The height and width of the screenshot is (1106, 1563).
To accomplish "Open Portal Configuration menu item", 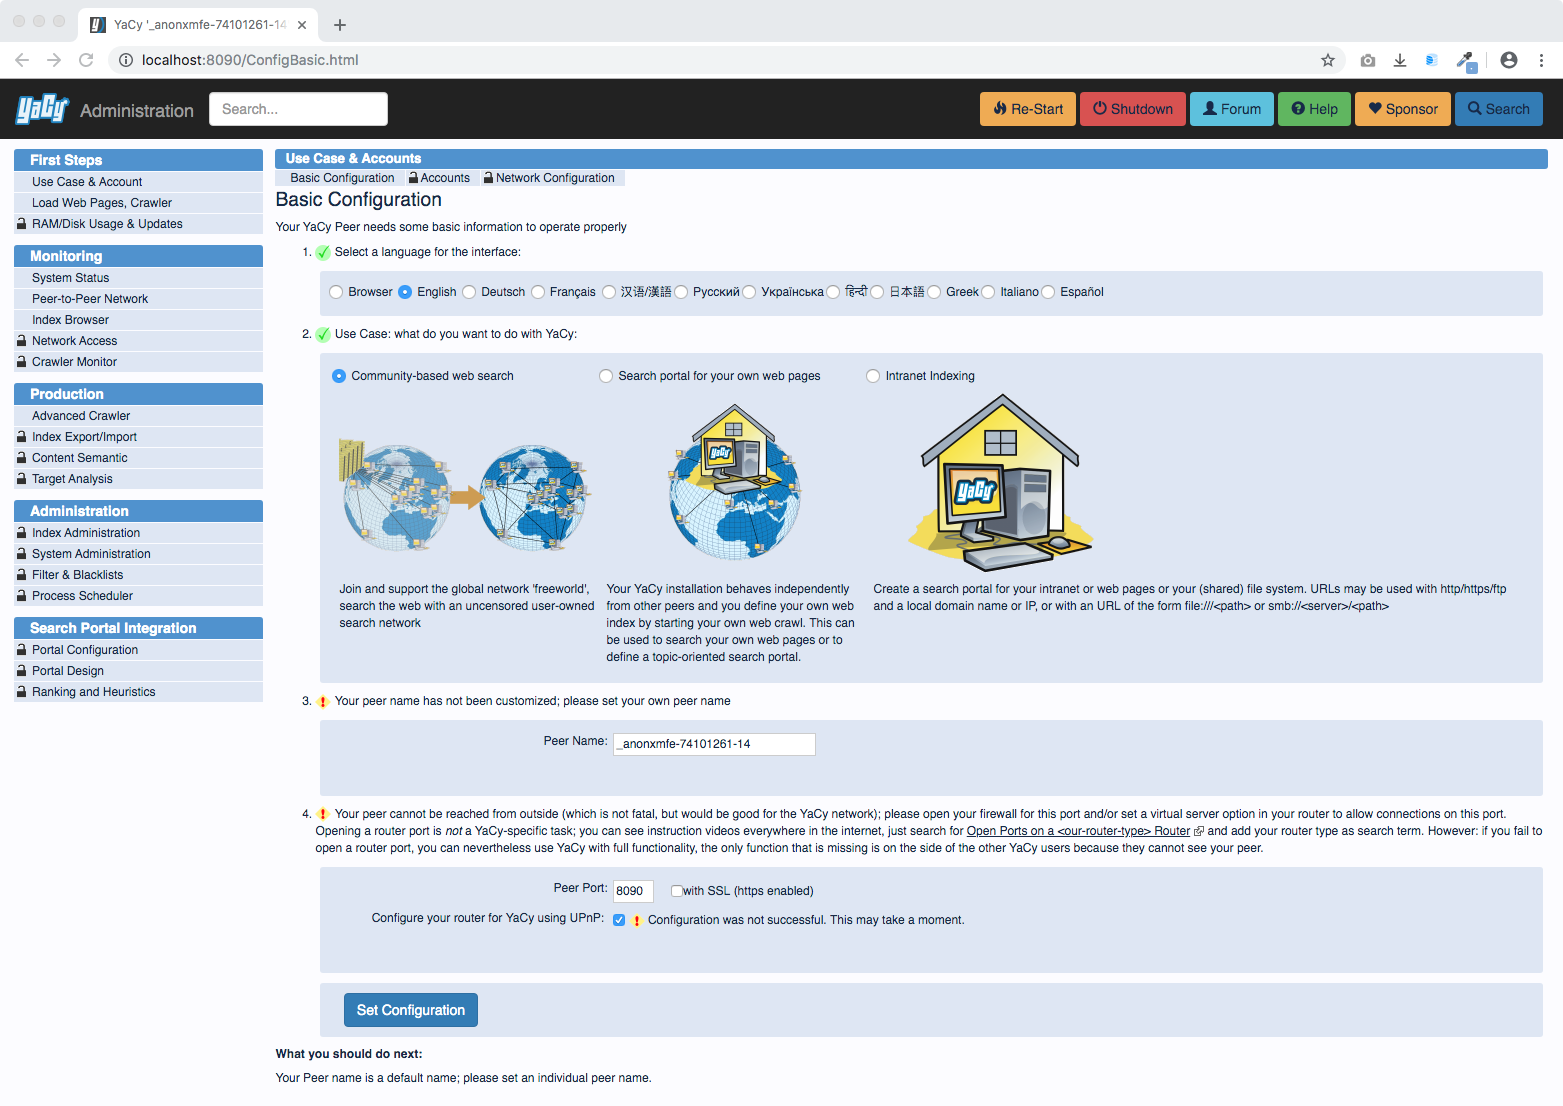I will tap(138, 650).
